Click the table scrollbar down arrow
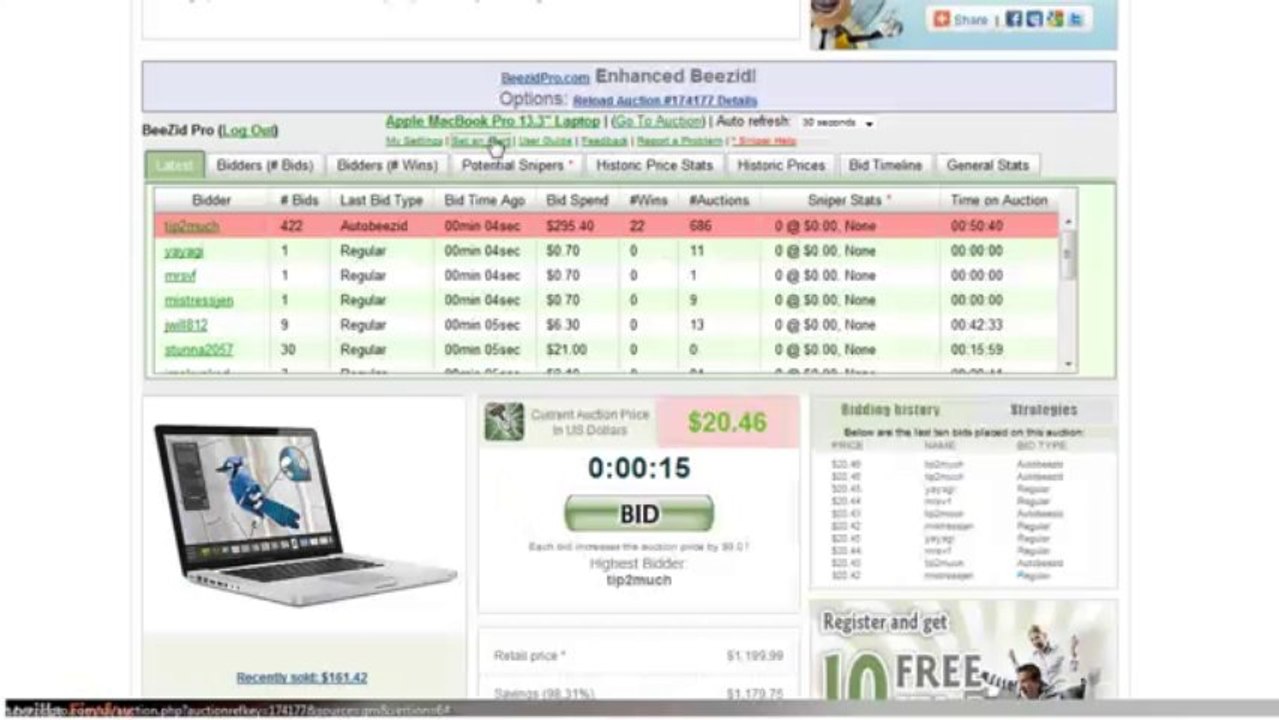This screenshot has height=720, width=1279. pyautogui.click(x=1069, y=365)
